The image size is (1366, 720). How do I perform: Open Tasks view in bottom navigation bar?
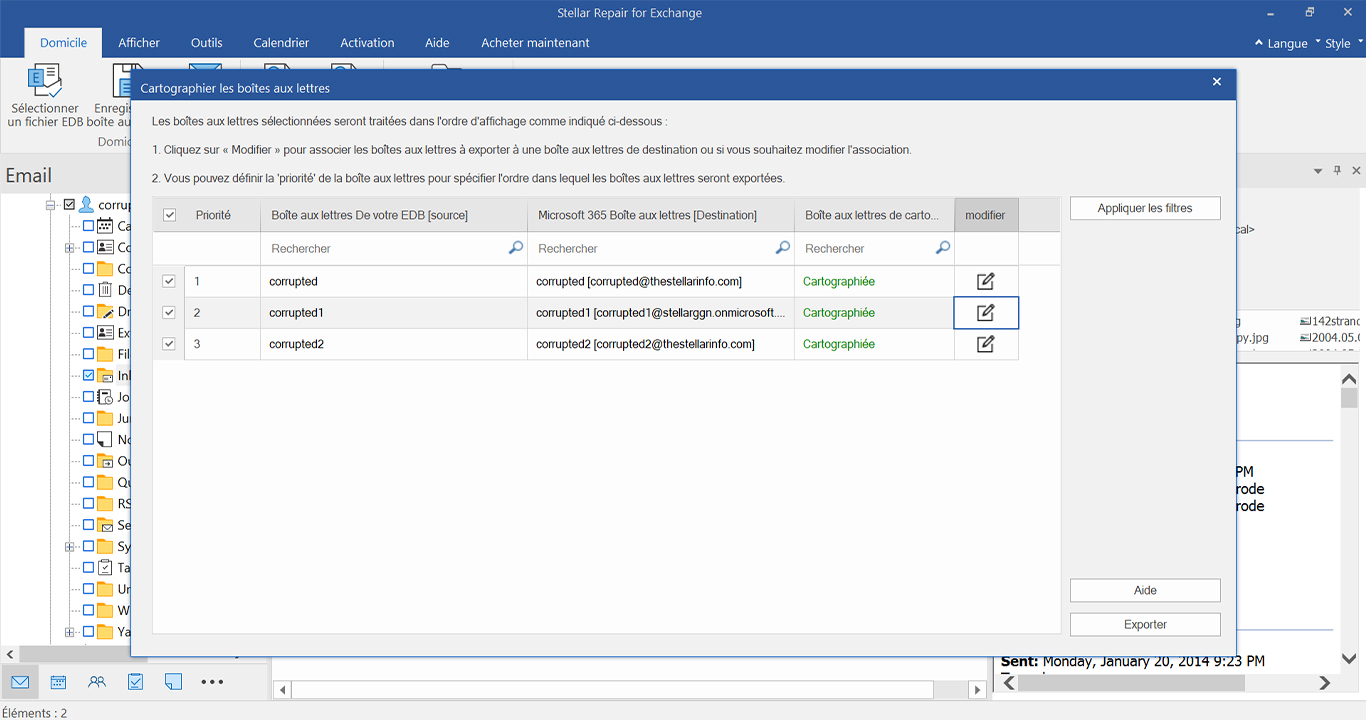click(136, 682)
